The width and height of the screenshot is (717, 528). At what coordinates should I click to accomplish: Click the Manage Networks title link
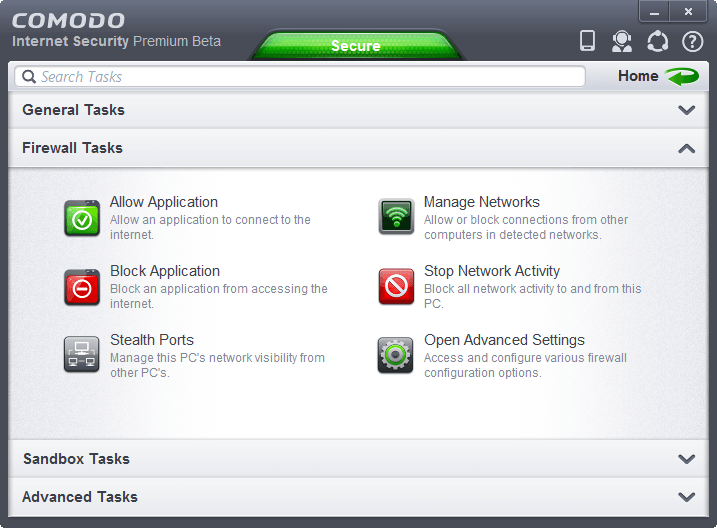482,202
